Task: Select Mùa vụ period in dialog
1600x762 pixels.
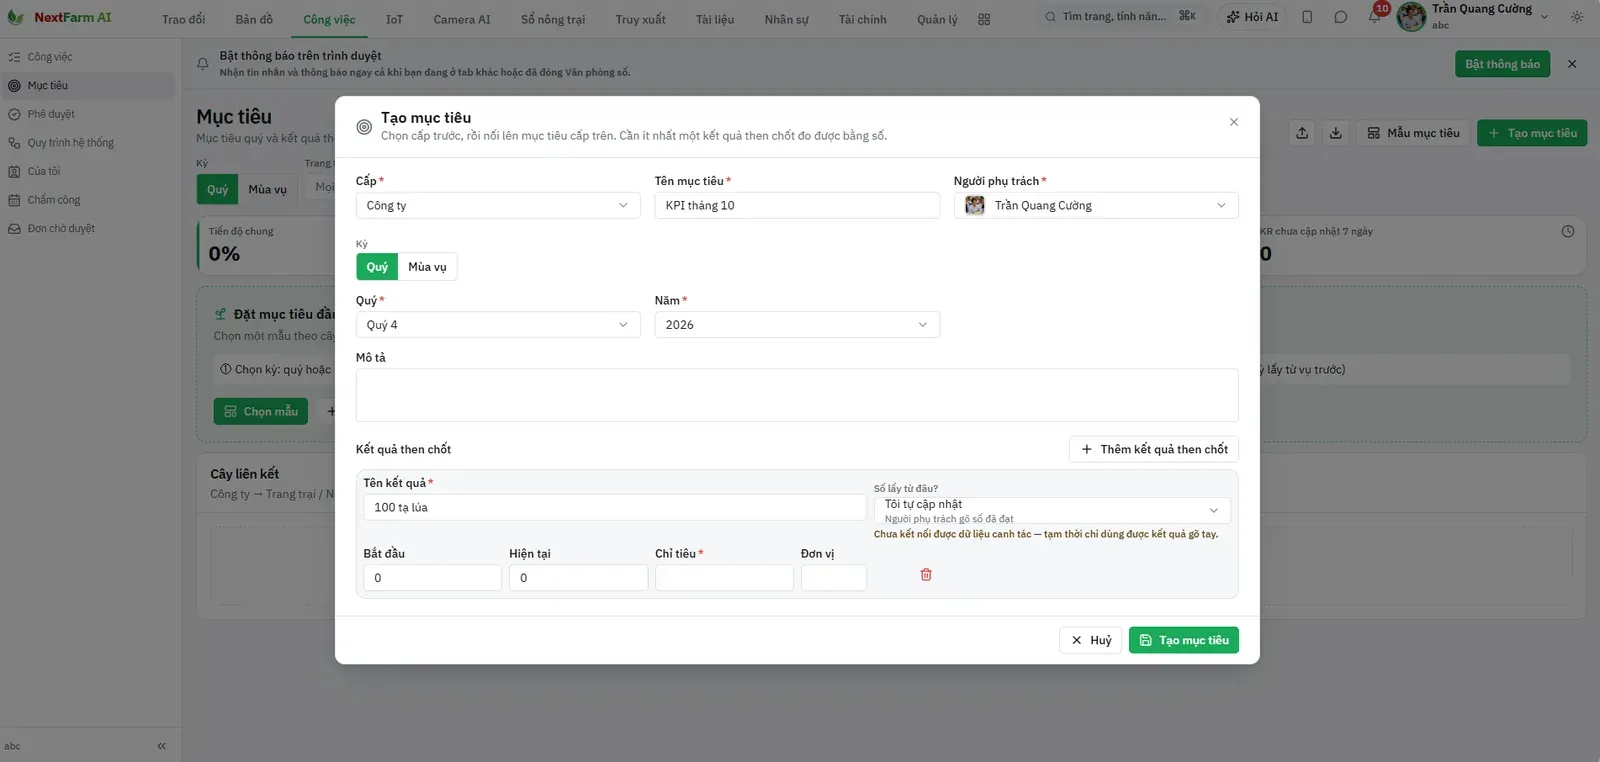Action: (x=427, y=267)
